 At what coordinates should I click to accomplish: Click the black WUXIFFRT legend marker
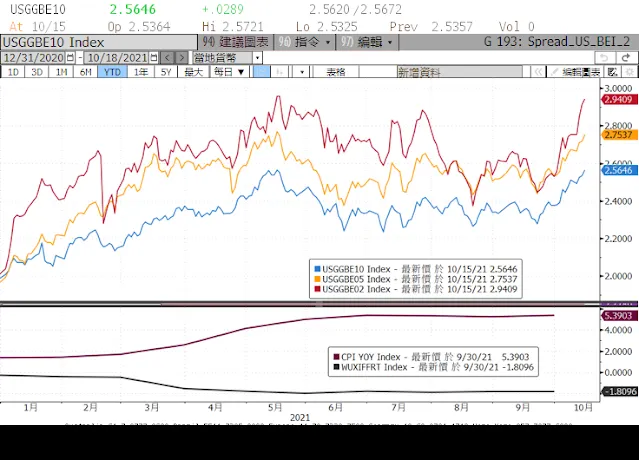(336, 367)
